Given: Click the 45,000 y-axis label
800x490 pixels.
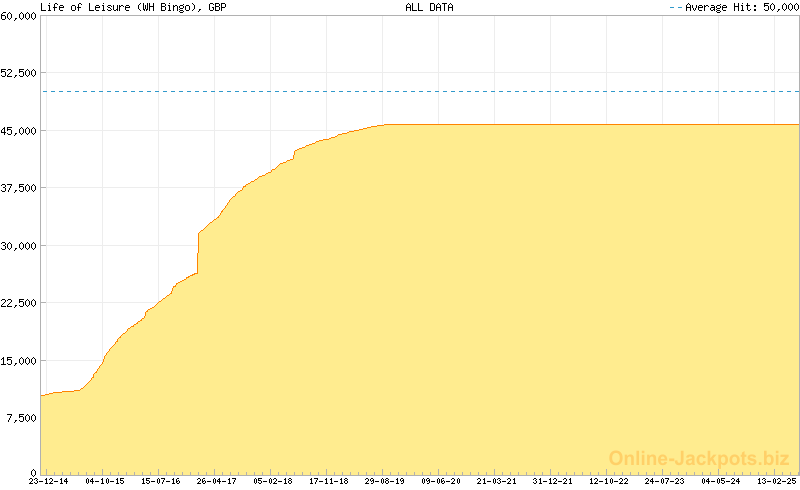Looking at the screenshot, I should click(18, 131).
